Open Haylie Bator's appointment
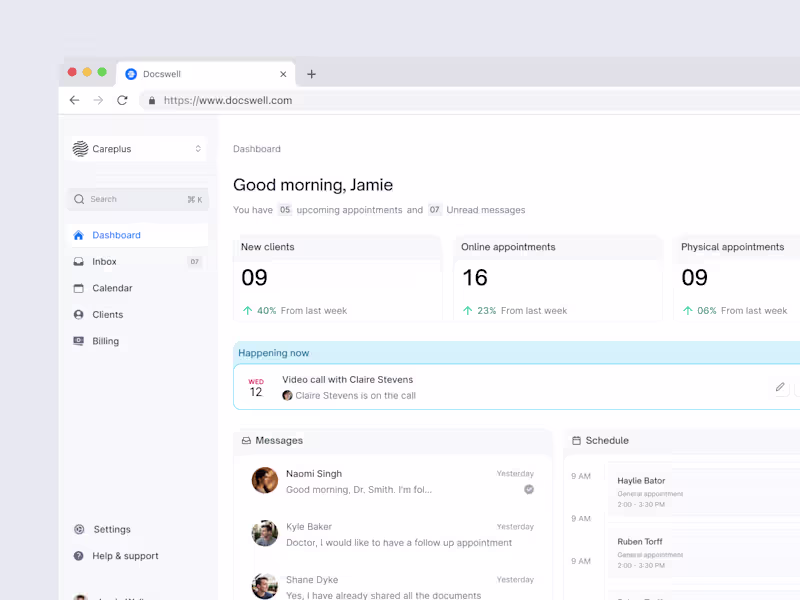The width and height of the screenshot is (800, 600). (704, 492)
